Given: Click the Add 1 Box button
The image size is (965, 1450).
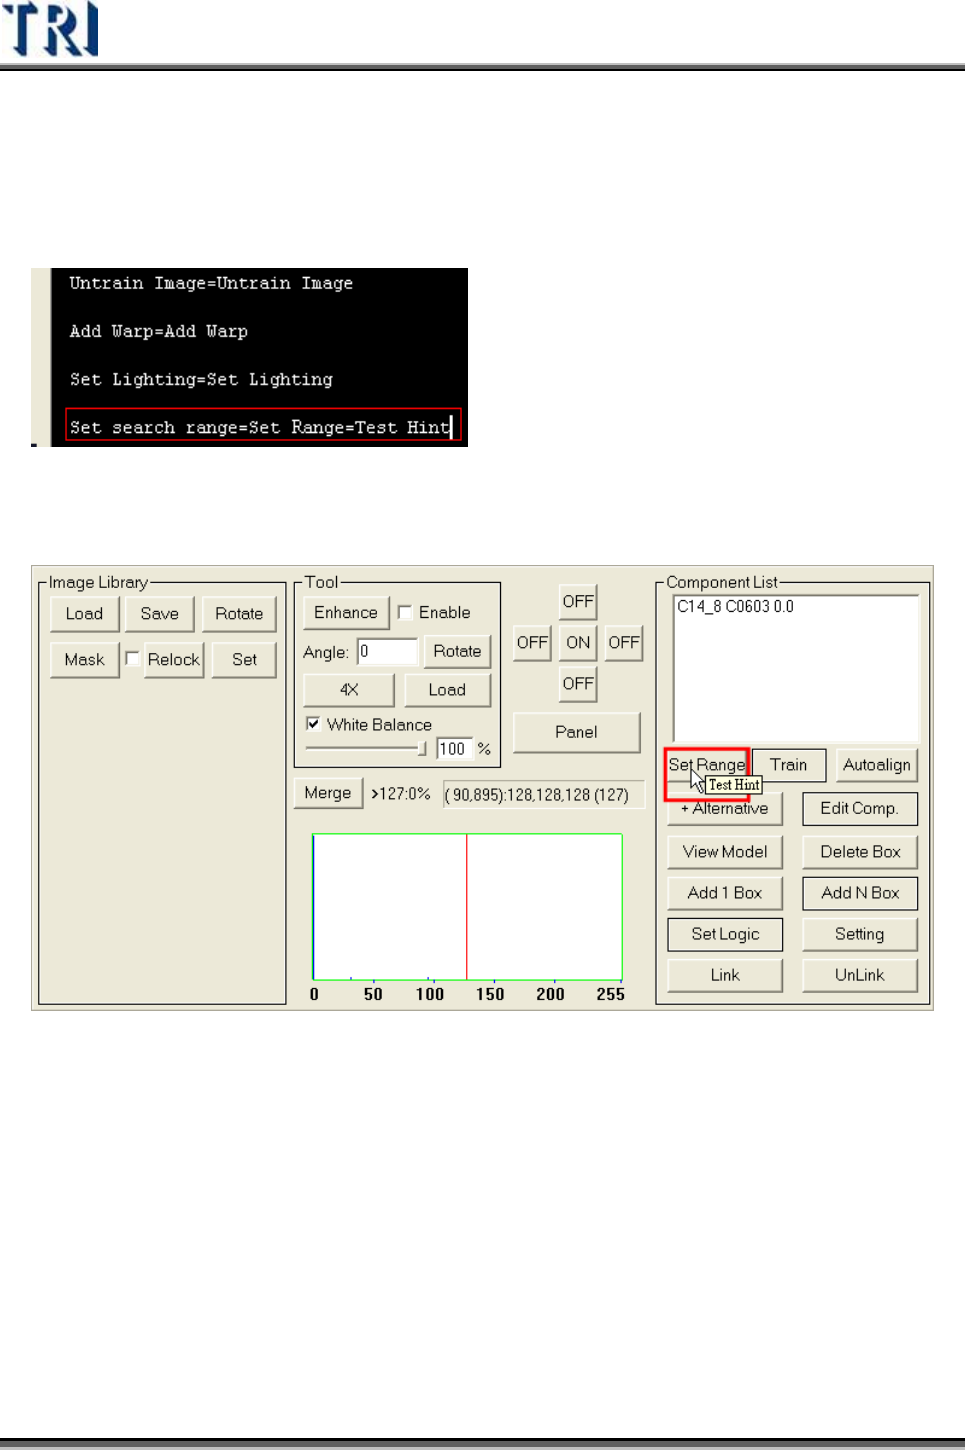Looking at the screenshot, I should point(725,893).
